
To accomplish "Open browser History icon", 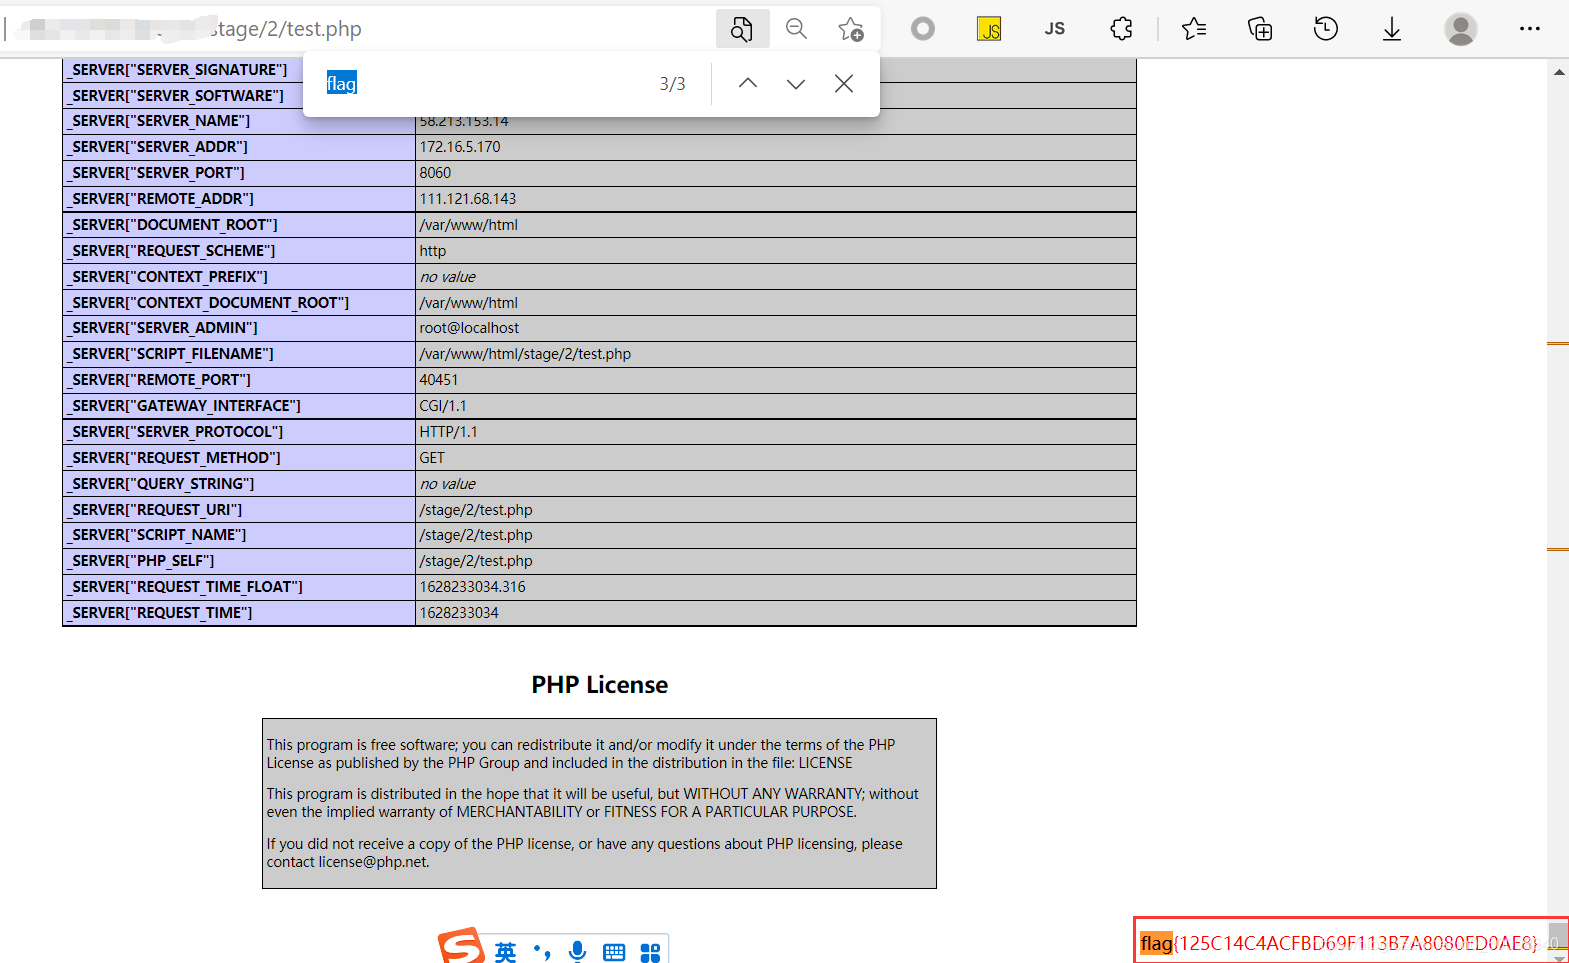I will click(x=1326, y=29).
